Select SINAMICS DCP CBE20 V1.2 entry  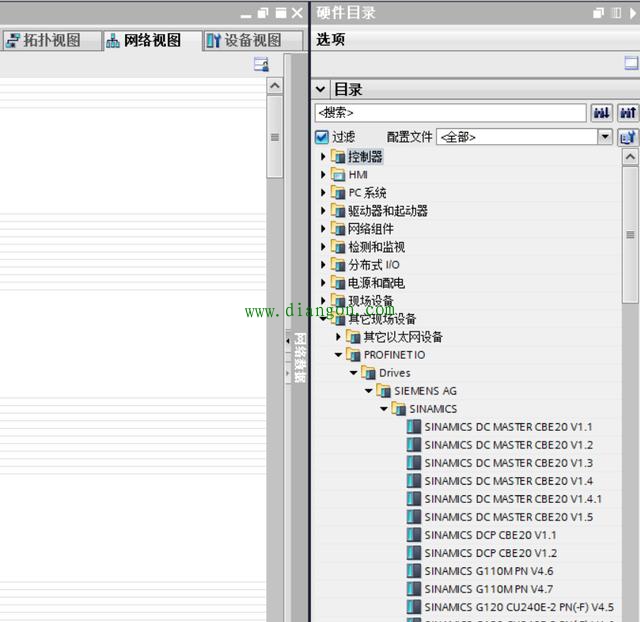pos(490,553)
